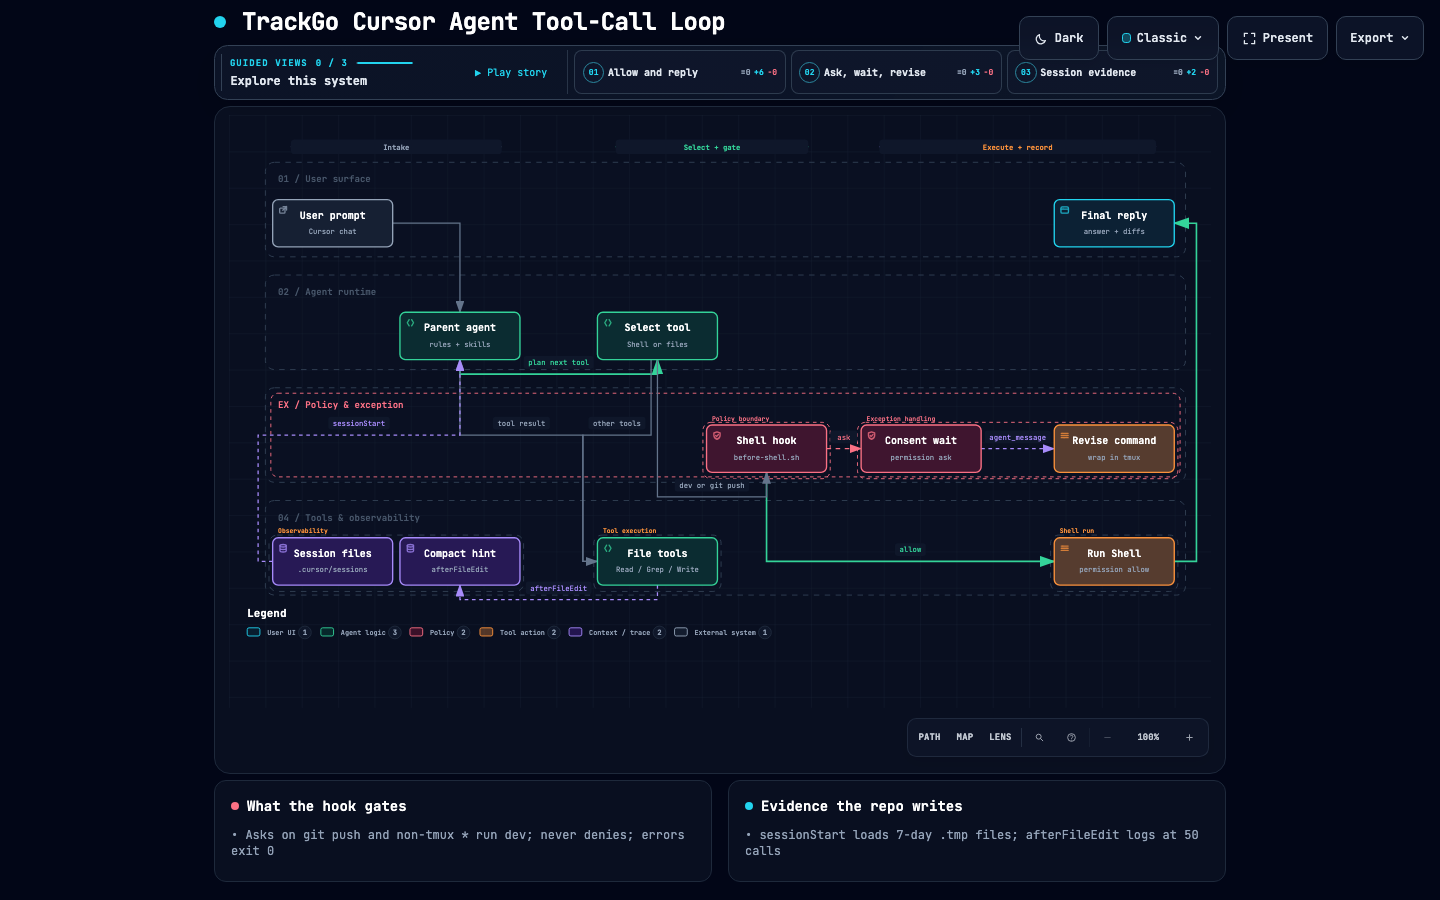
Task: Click the 'What the hook gates' heading
Action: coord(326,806)
